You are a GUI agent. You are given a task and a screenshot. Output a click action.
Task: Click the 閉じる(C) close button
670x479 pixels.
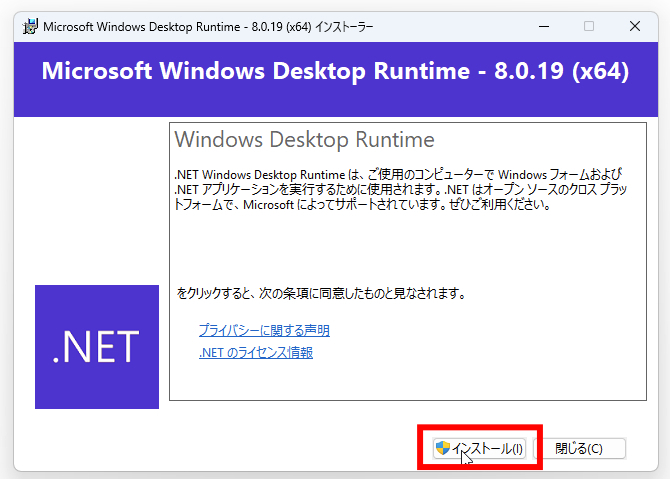[579, 448]
